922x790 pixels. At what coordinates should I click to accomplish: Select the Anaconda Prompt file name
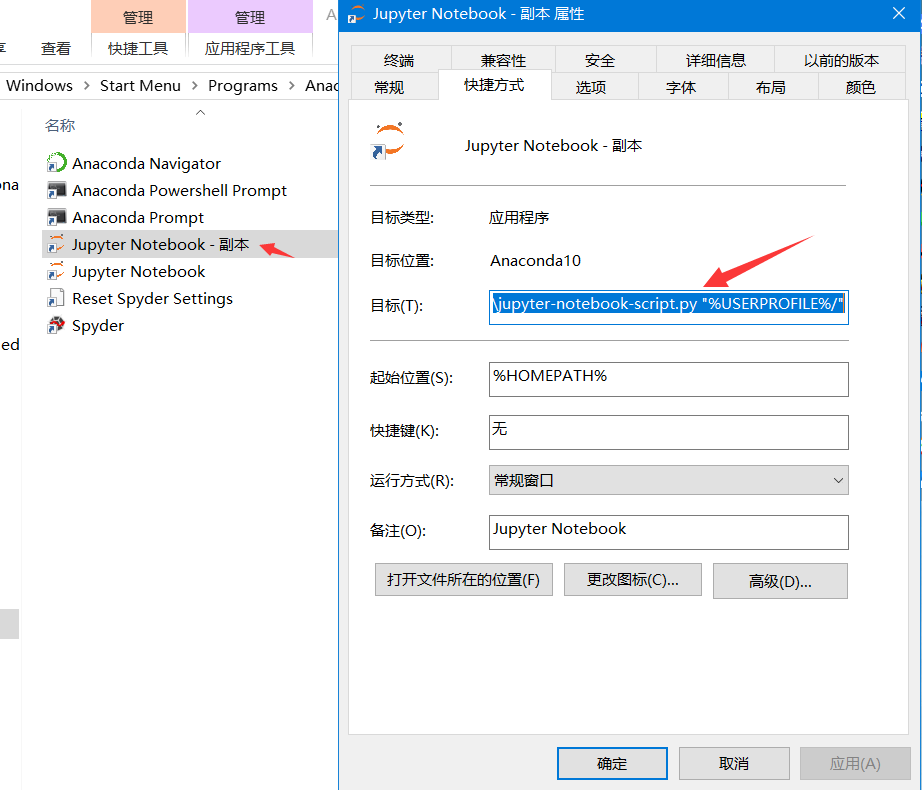(x=138, y=217)
